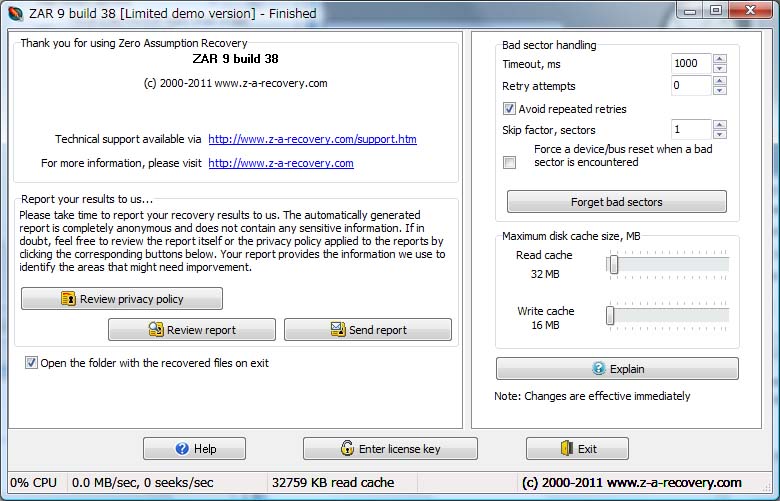This screenshot has height=501, width=780.
Task: Open Help
Action: pyautogui.click(x=195, y=449)
